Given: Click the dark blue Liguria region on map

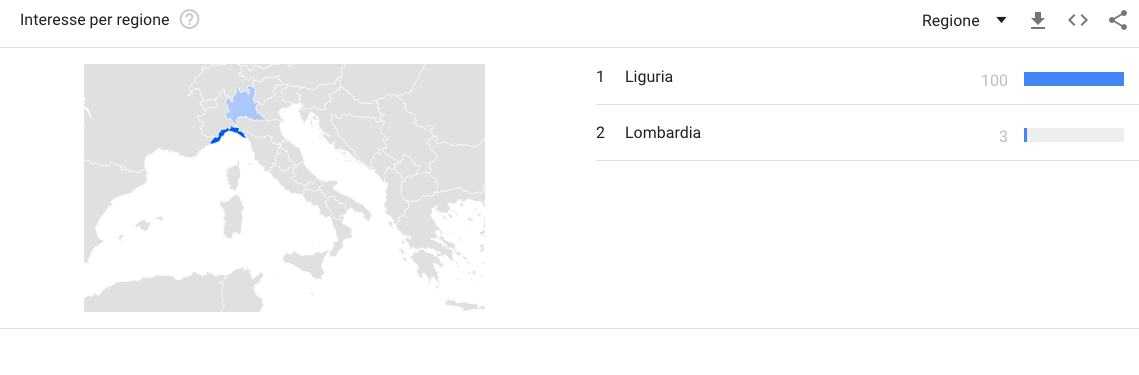Looking at the screenshot, I should pyautogui.click(x=226, y=134).
